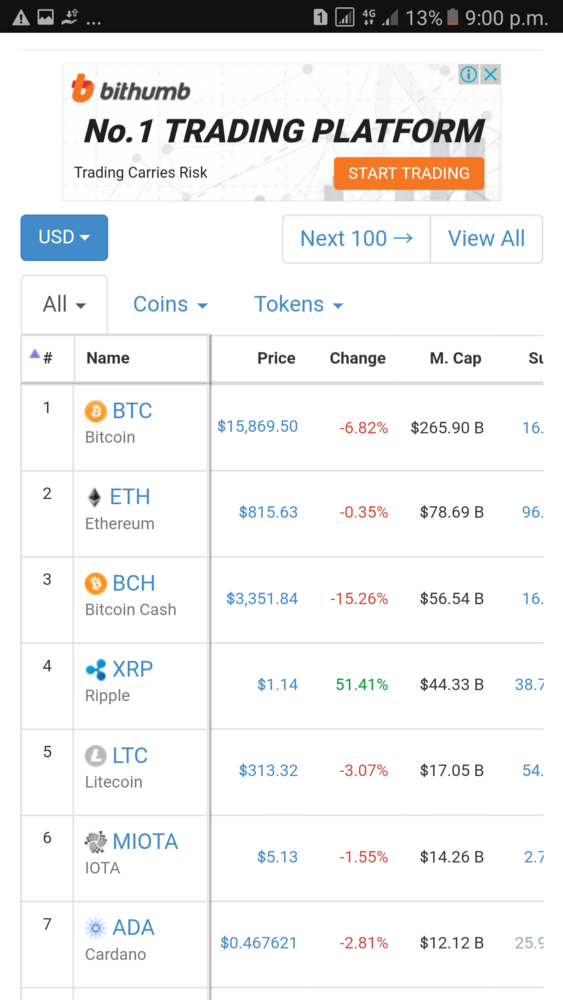Screen dimensions: 563x1000
Task: Click the ad info icon
Action: pos(469,75)
